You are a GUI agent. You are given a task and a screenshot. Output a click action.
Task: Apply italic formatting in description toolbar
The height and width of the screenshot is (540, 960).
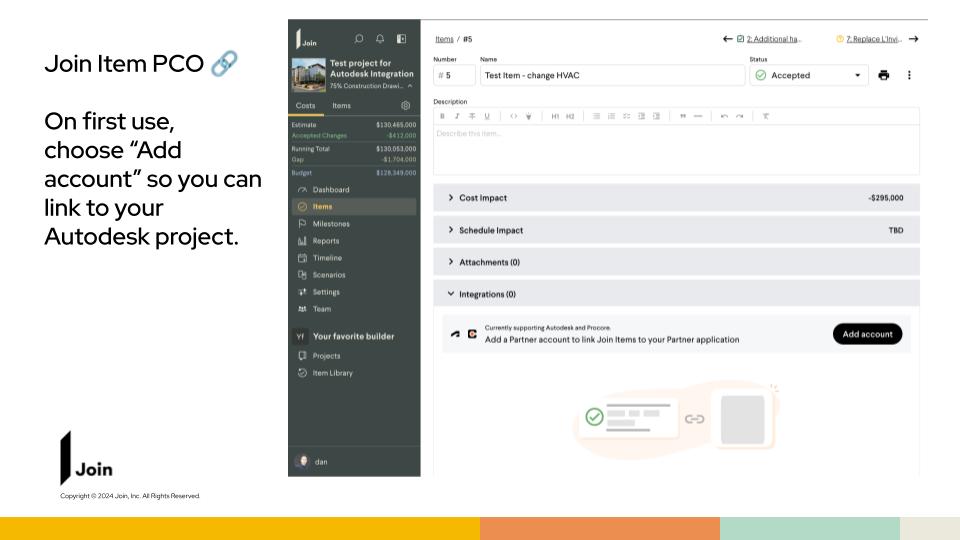point(457,116)
